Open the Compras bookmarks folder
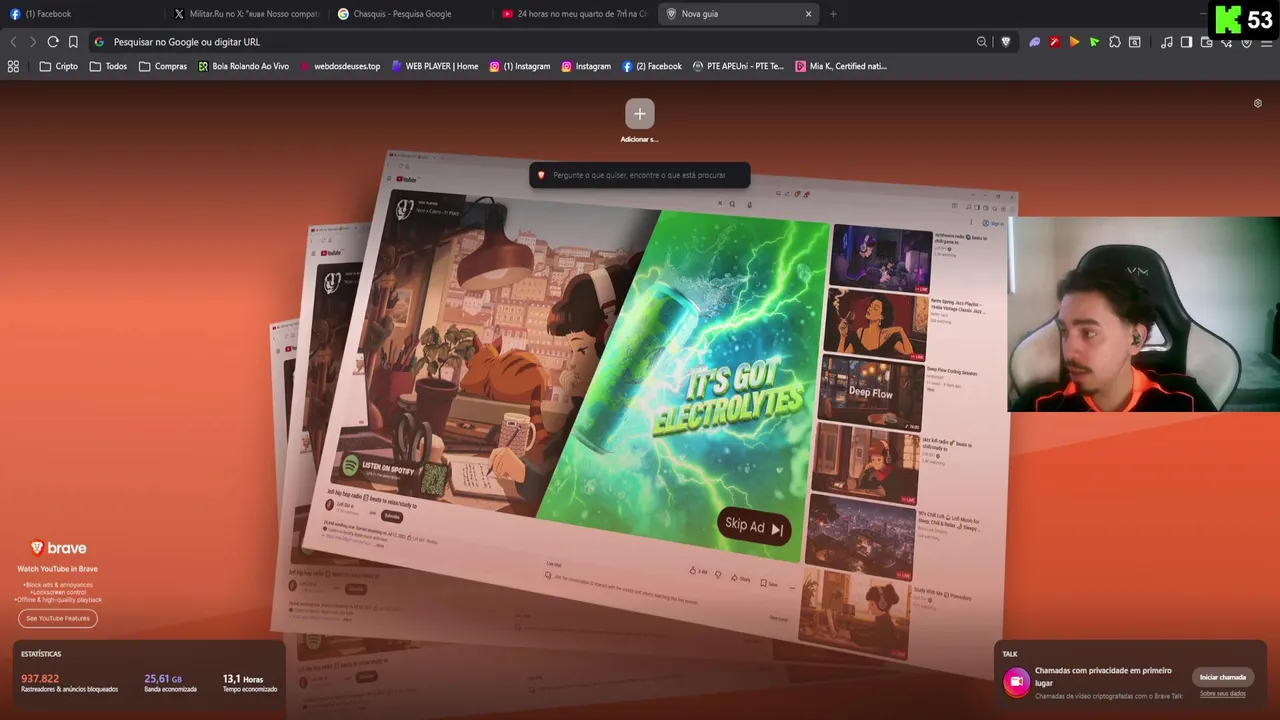Viewport: 1280px width, 720px height. point(163,66)
